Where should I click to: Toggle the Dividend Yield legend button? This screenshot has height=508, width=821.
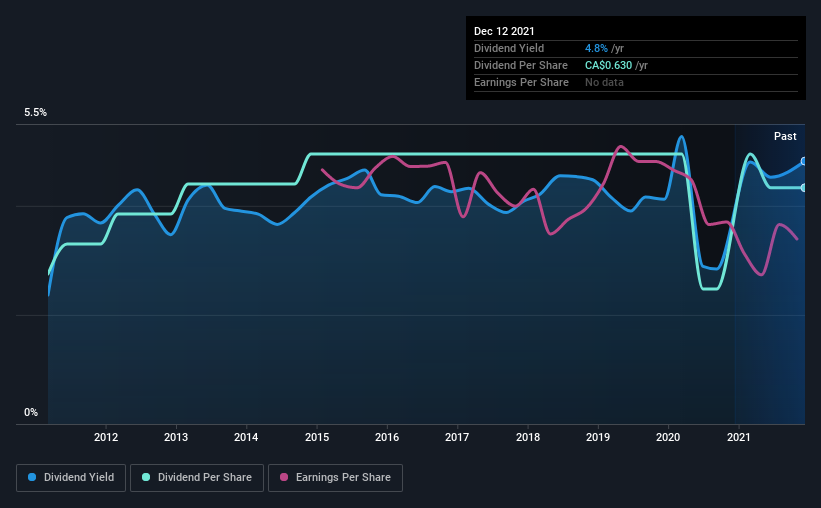point(71,478)
